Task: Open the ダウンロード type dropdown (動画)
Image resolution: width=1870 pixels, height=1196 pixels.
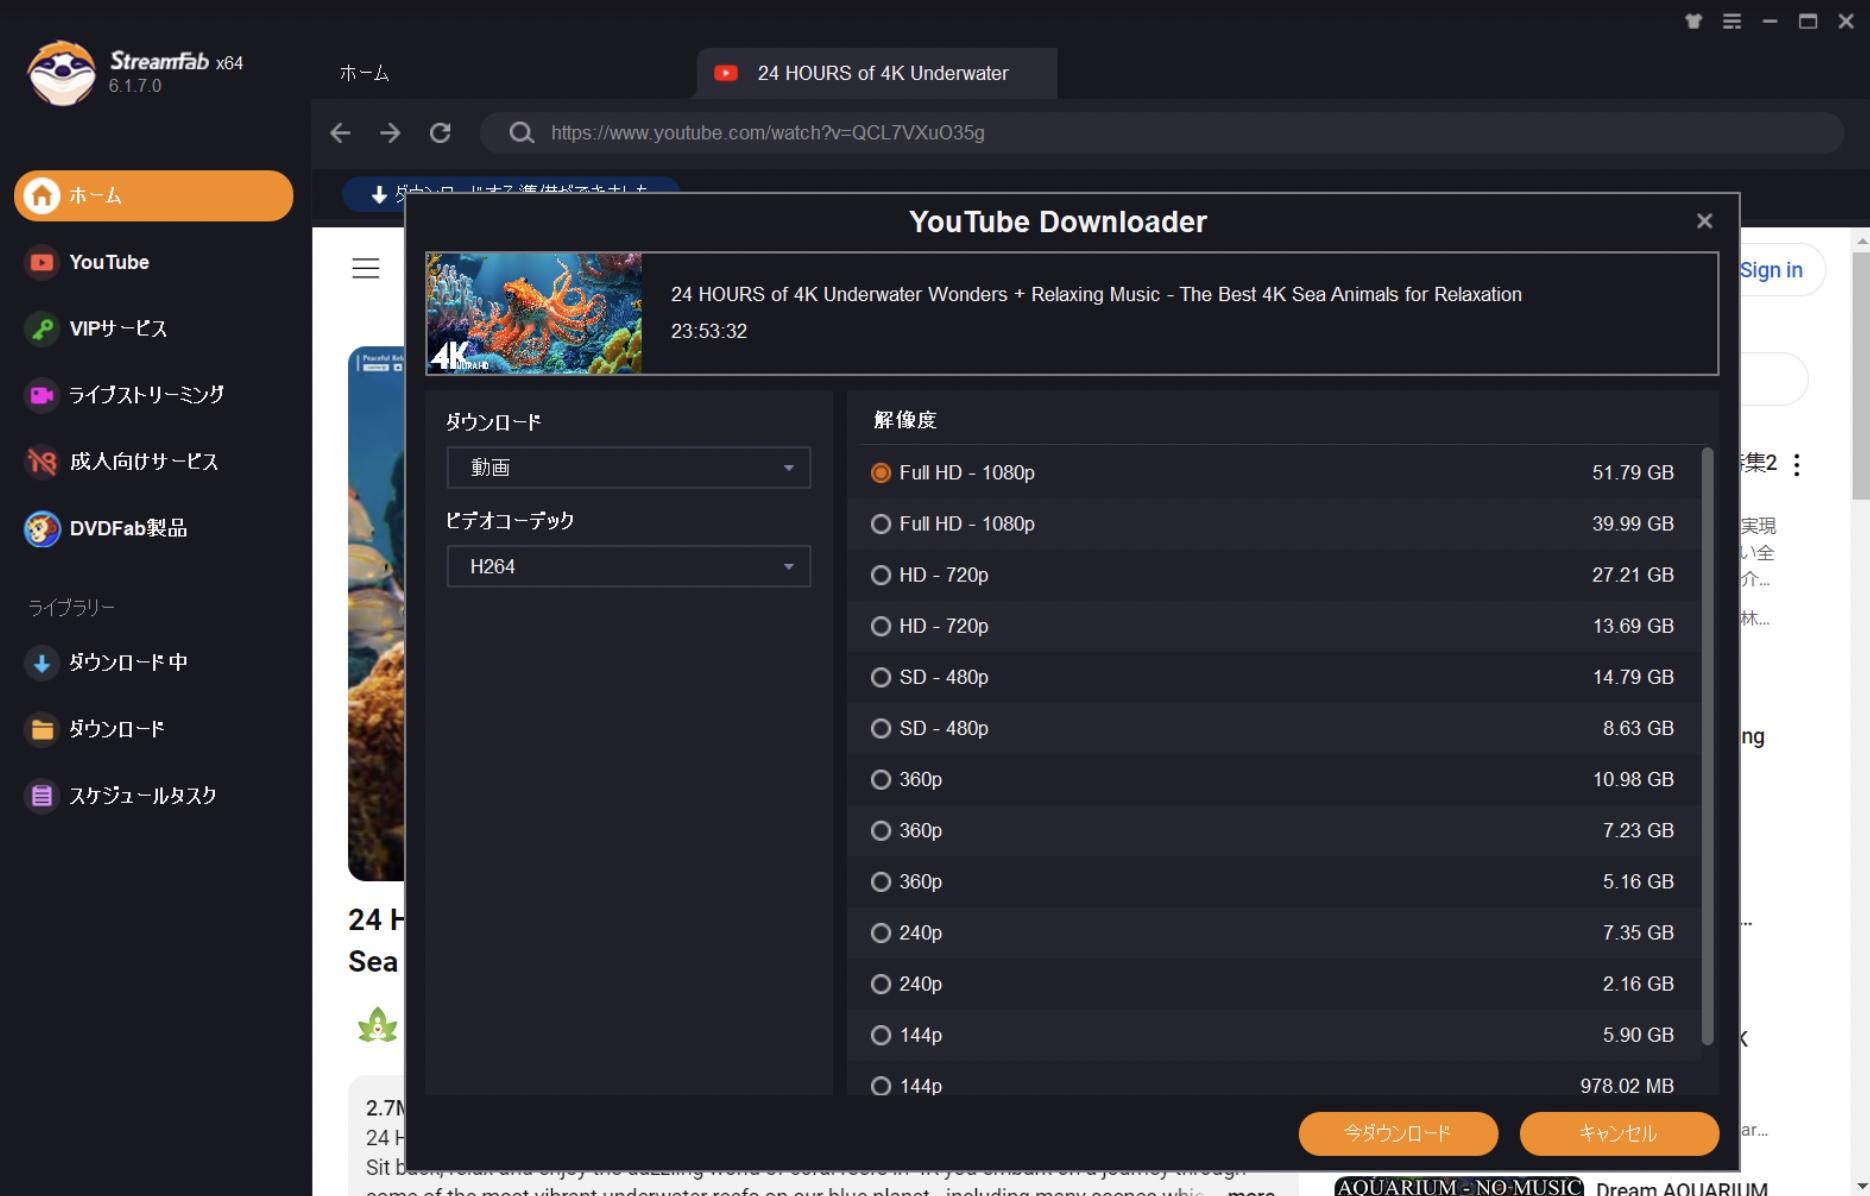Action: (628, 467)
